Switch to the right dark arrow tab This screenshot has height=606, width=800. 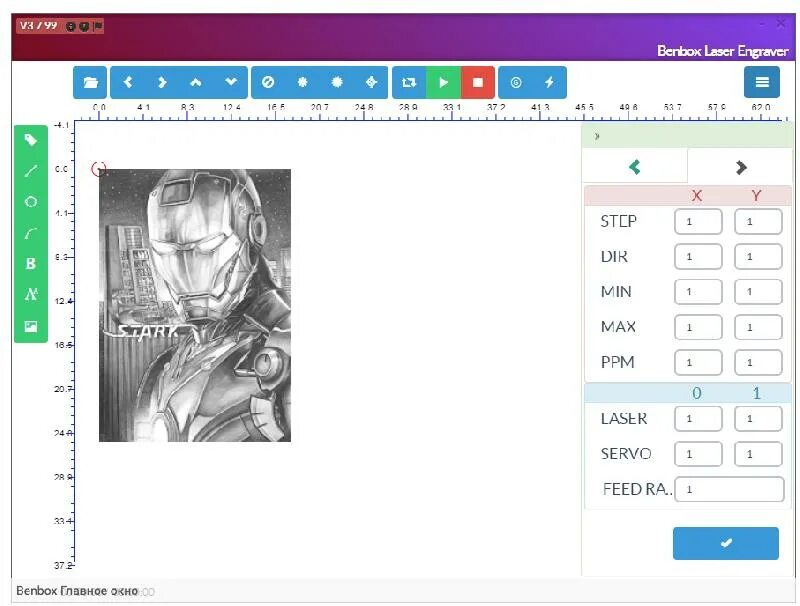(741, 167)
